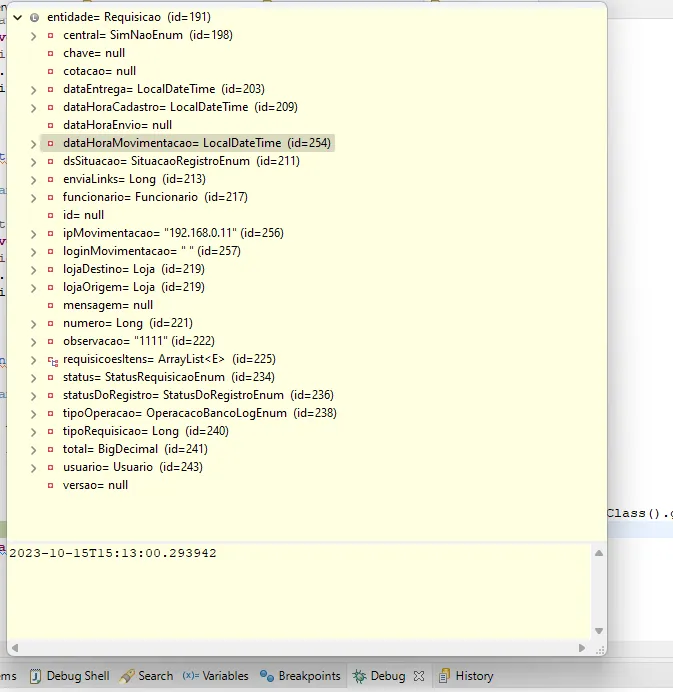Click the detail pane value 2023-10-15T15:13:00.293942
This screenshot has height=692, width=673.
[113, 553]
